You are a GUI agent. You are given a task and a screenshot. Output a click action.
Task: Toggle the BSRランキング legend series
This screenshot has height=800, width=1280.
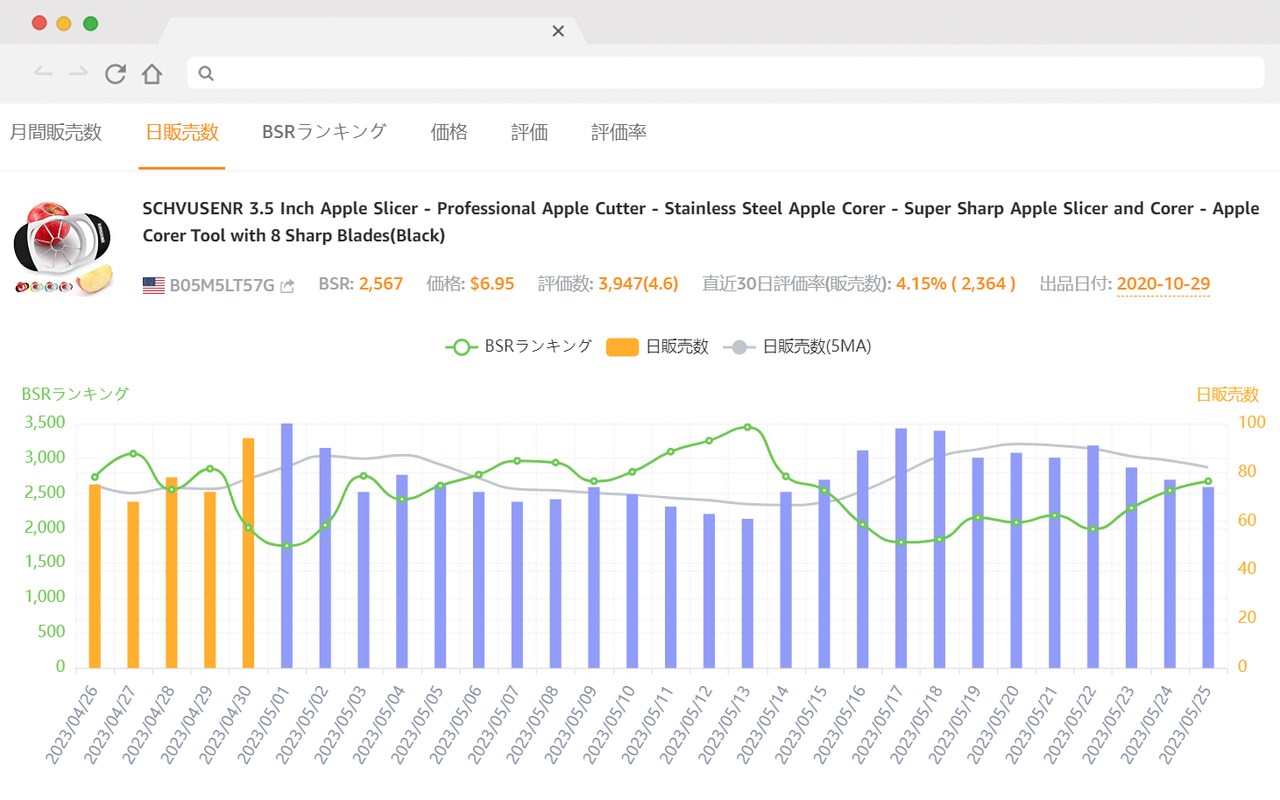pyautogui.click(x=519, y=347)
